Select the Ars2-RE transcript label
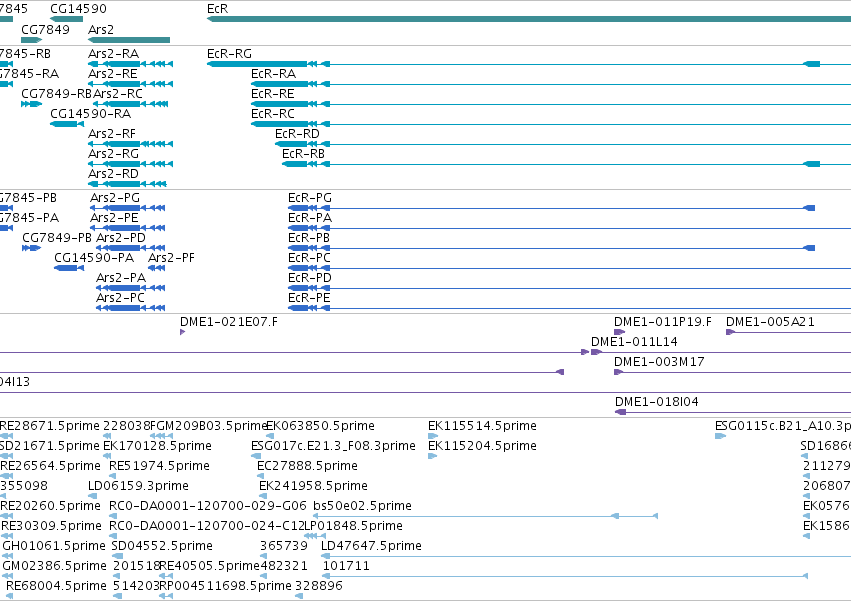 [x=113, y=74]
